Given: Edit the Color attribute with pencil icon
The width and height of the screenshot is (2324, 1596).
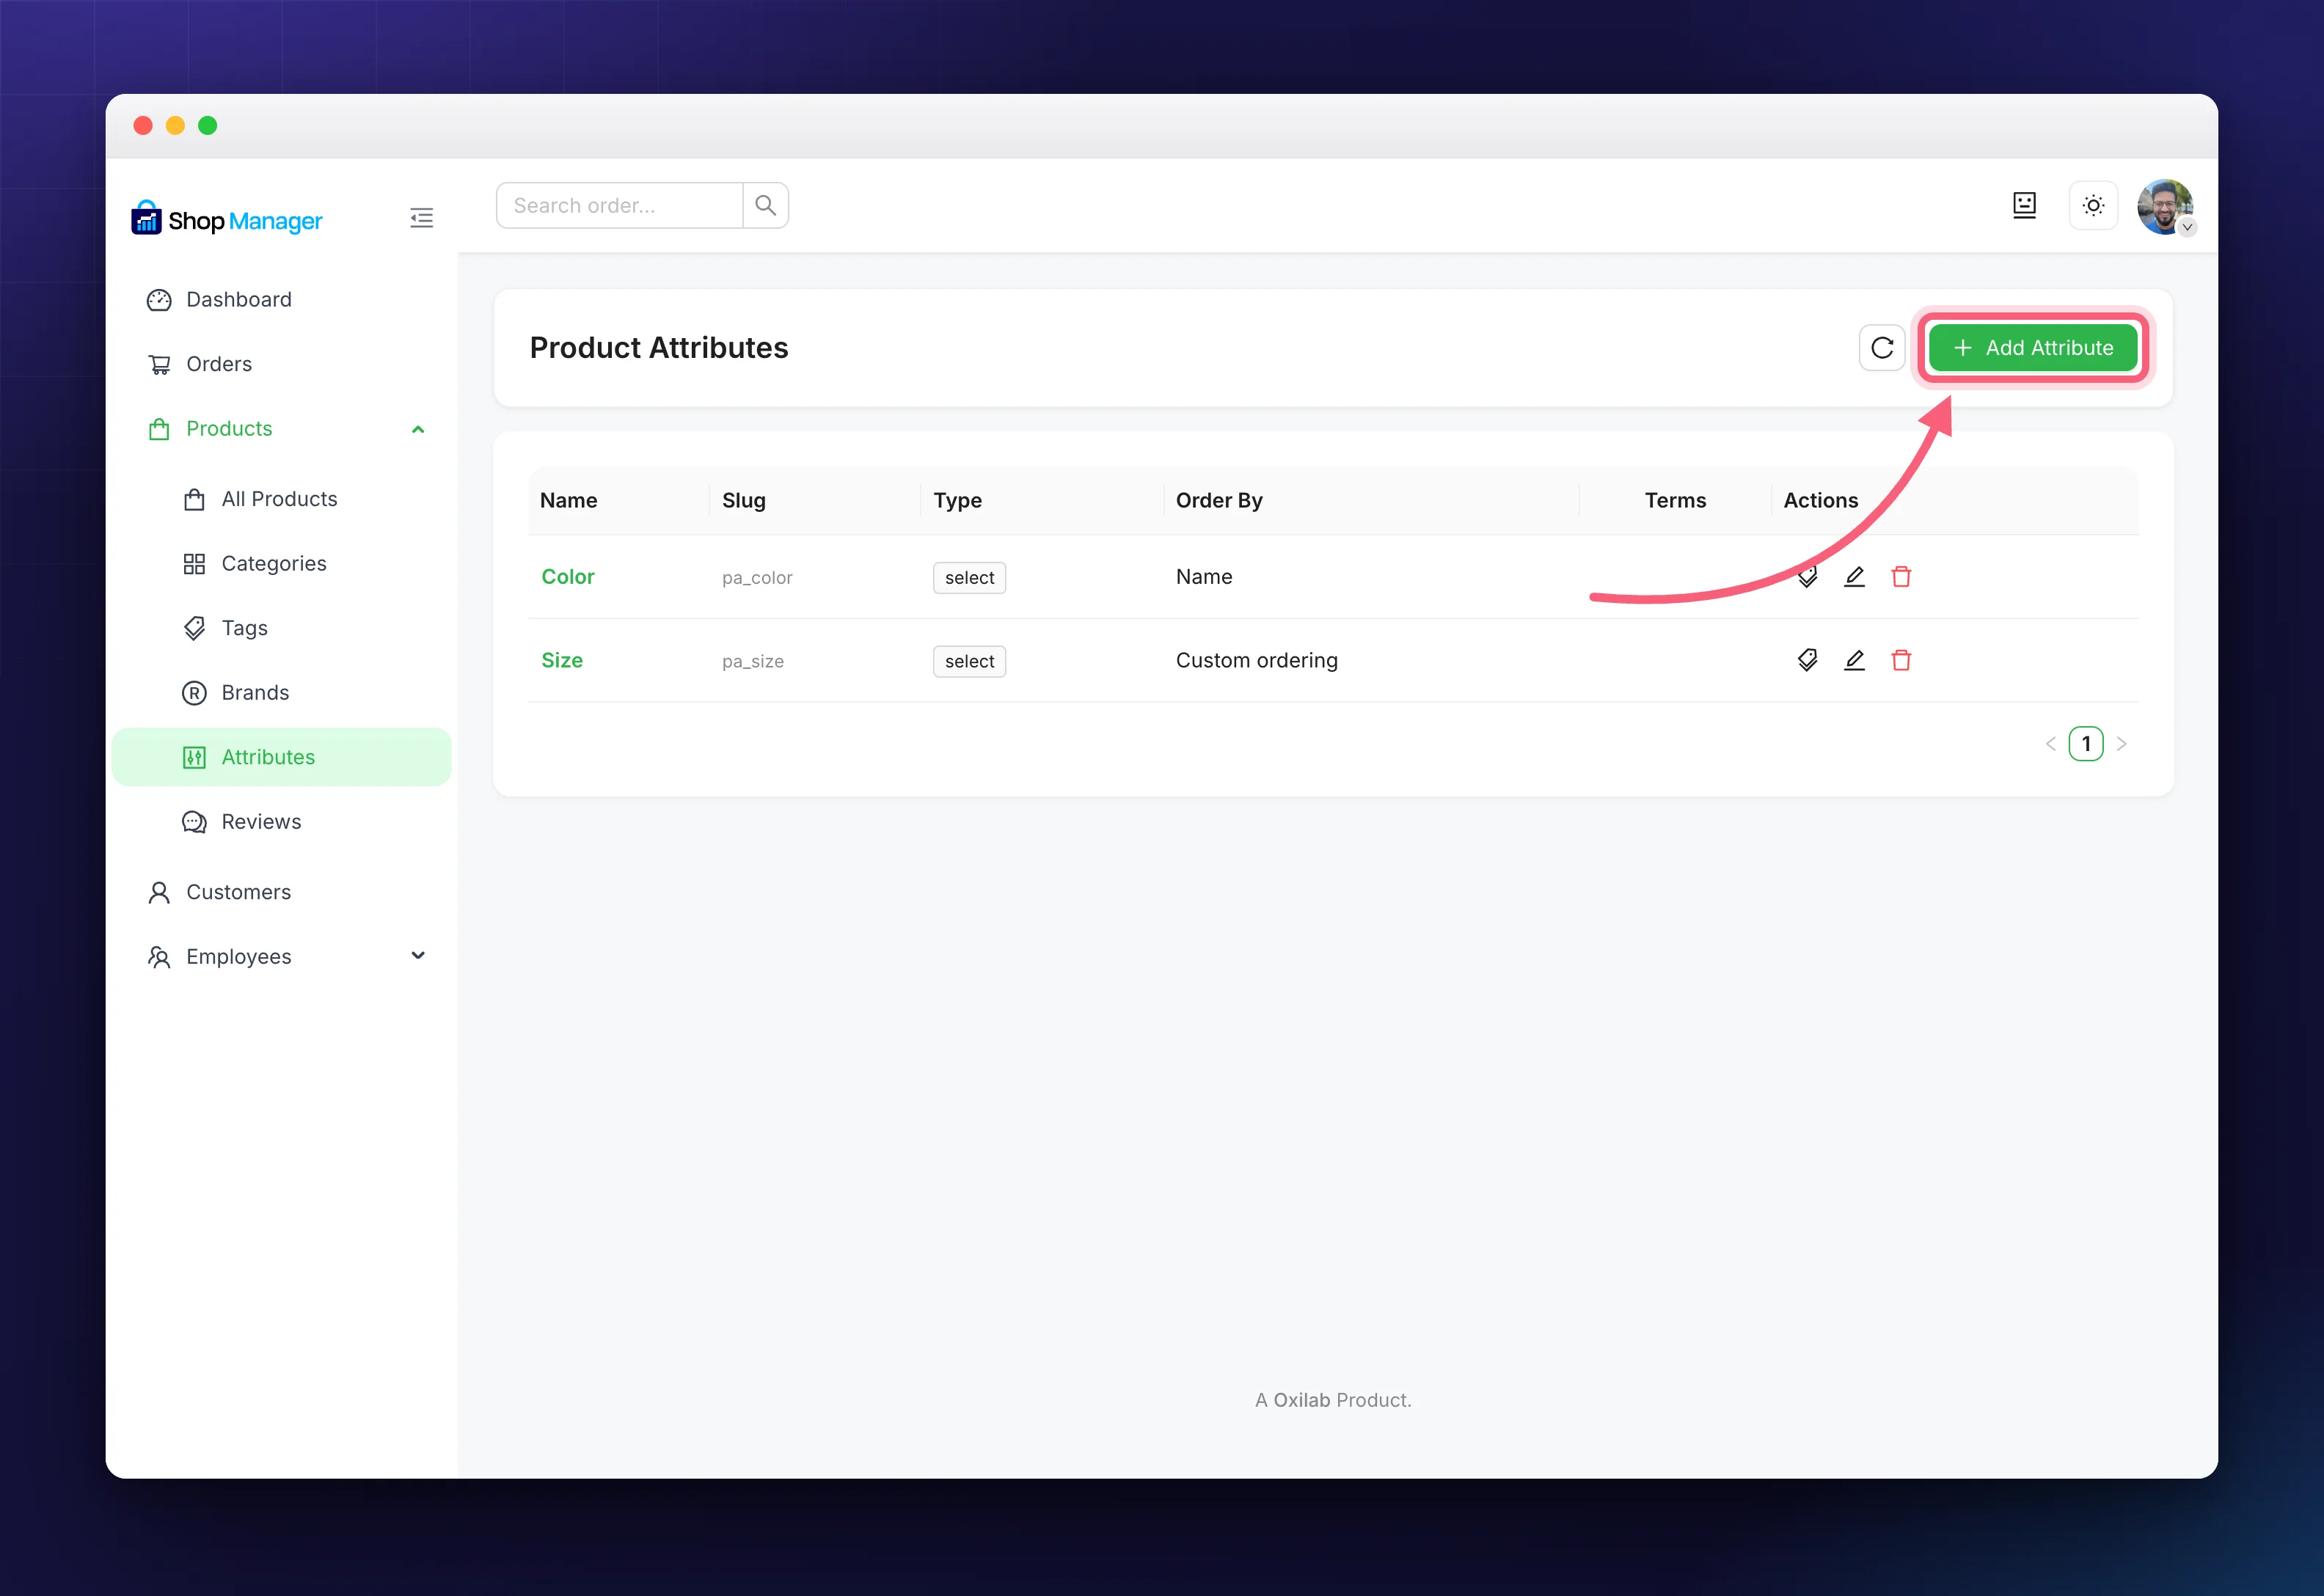Looking at the screenshot, I should pyautogui.click(x=1854, y=577).
